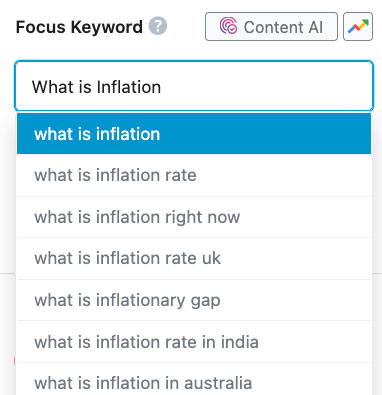382x395 pixels.
Task: Open the Google Trends arrow icon button
Action: pos(358,27)
